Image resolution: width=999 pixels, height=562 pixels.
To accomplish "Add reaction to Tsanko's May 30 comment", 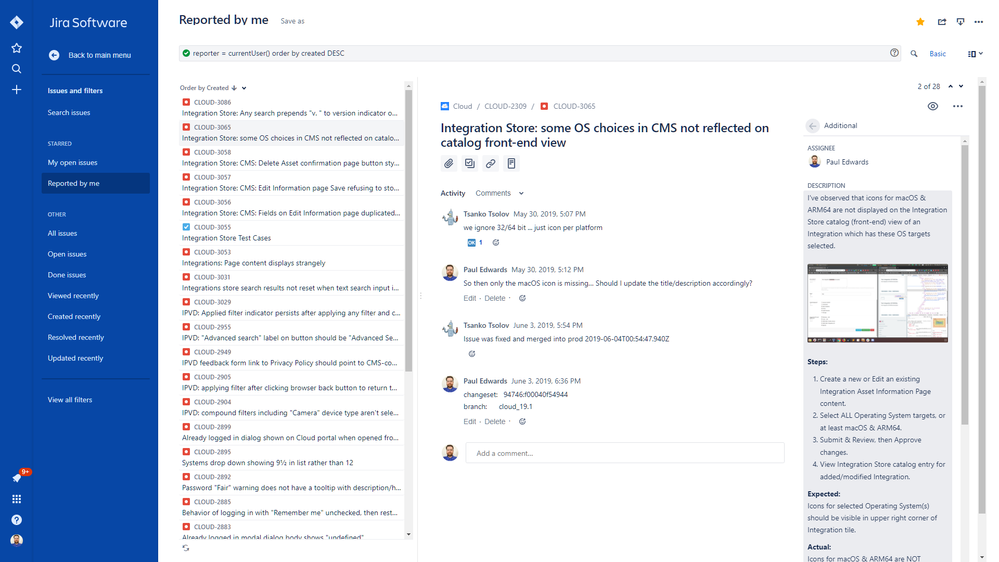I will pos(496,242).
